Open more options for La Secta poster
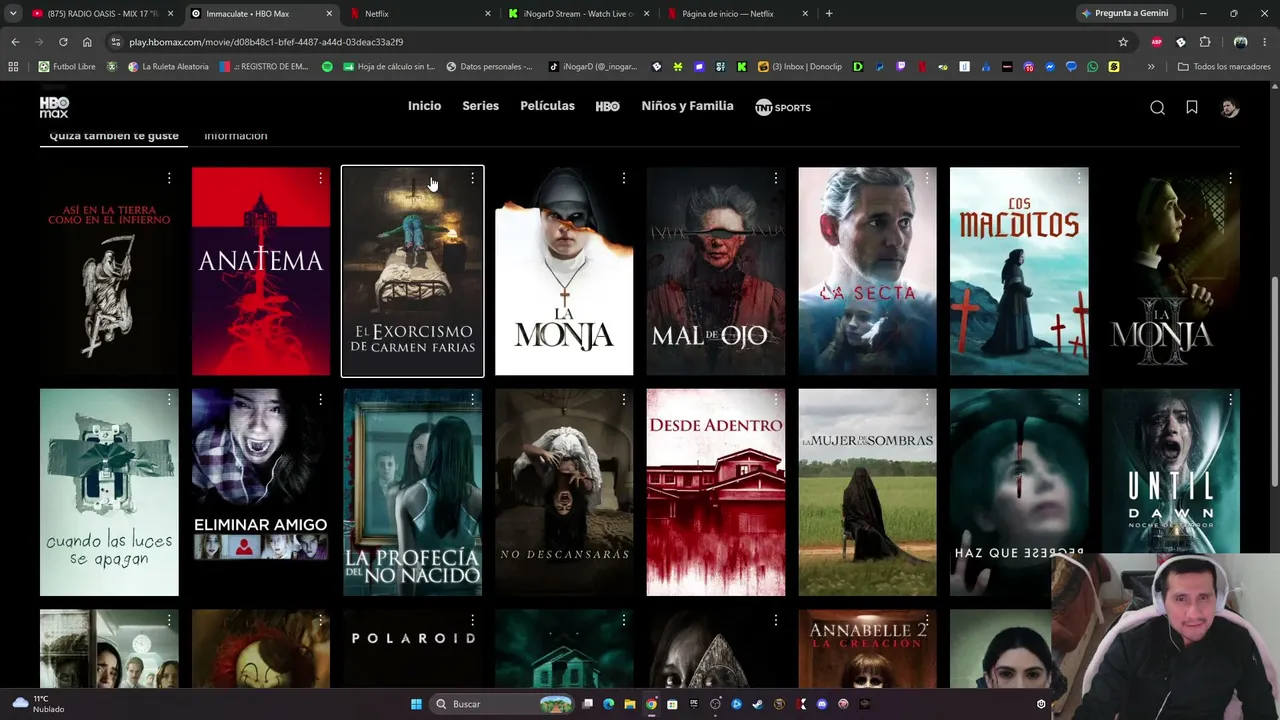This screenshot has height=720, width=1280. click(x=927, y=178)
